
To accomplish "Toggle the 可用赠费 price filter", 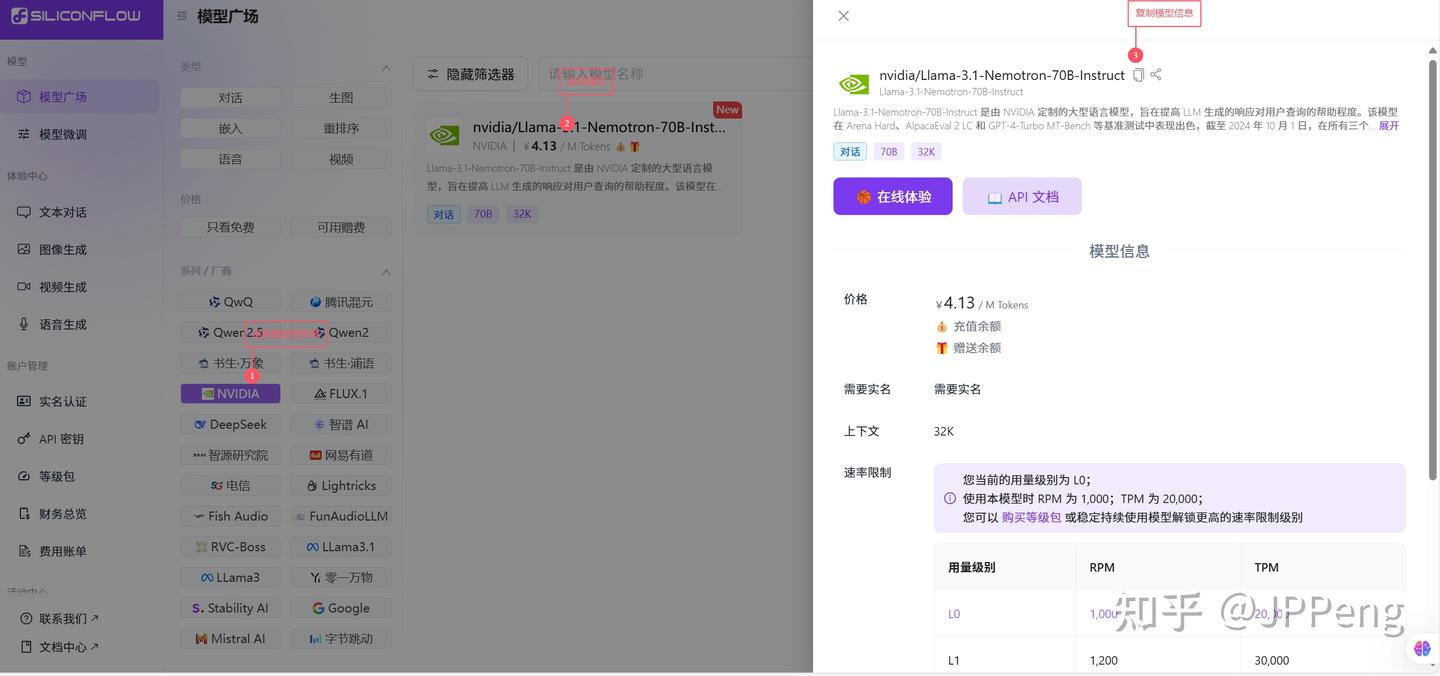I will [341, 227].
